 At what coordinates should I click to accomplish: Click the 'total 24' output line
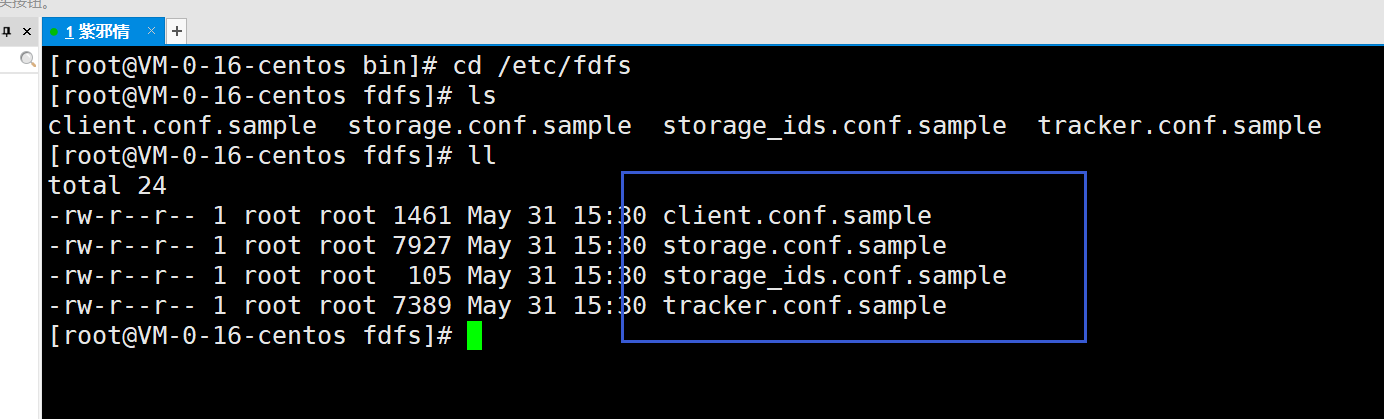coord(107,185)
